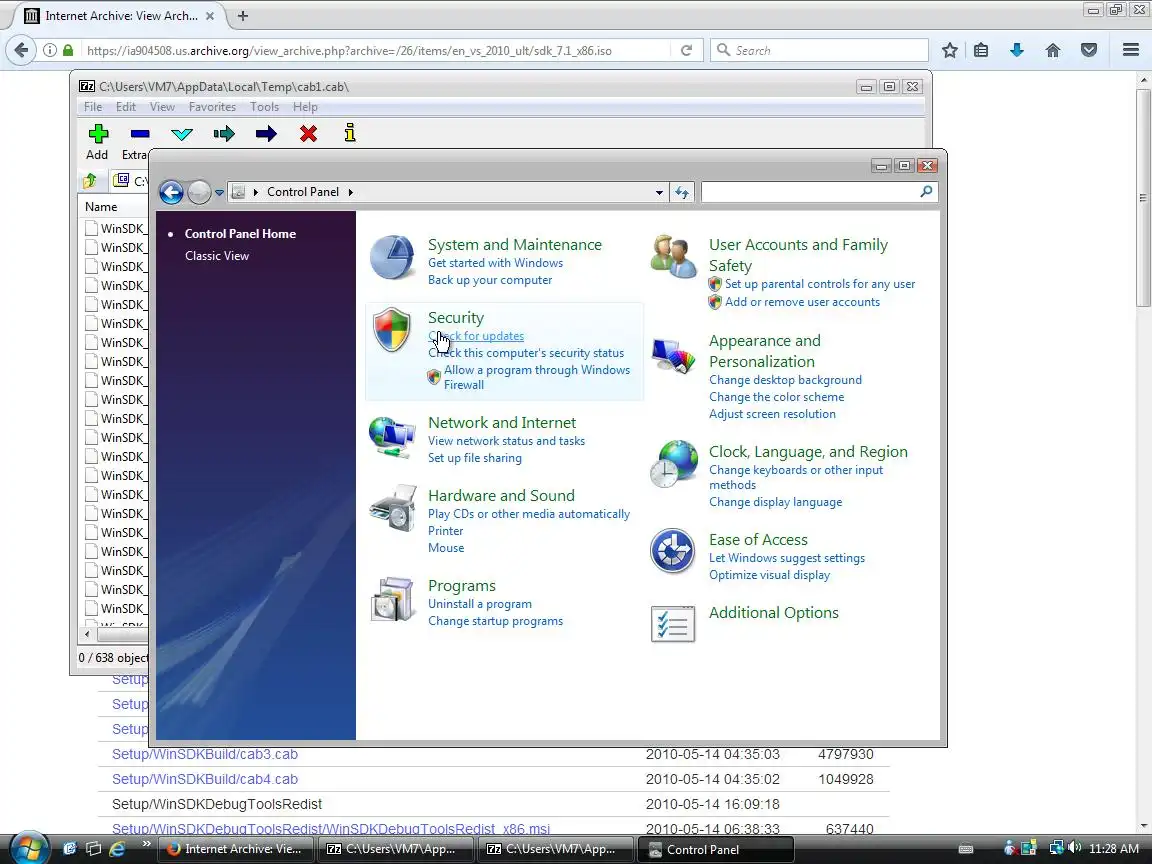Open the 7-Zip Help menu
The width and height of the screenshot is (1152, 864).
[x=306, y=107]
